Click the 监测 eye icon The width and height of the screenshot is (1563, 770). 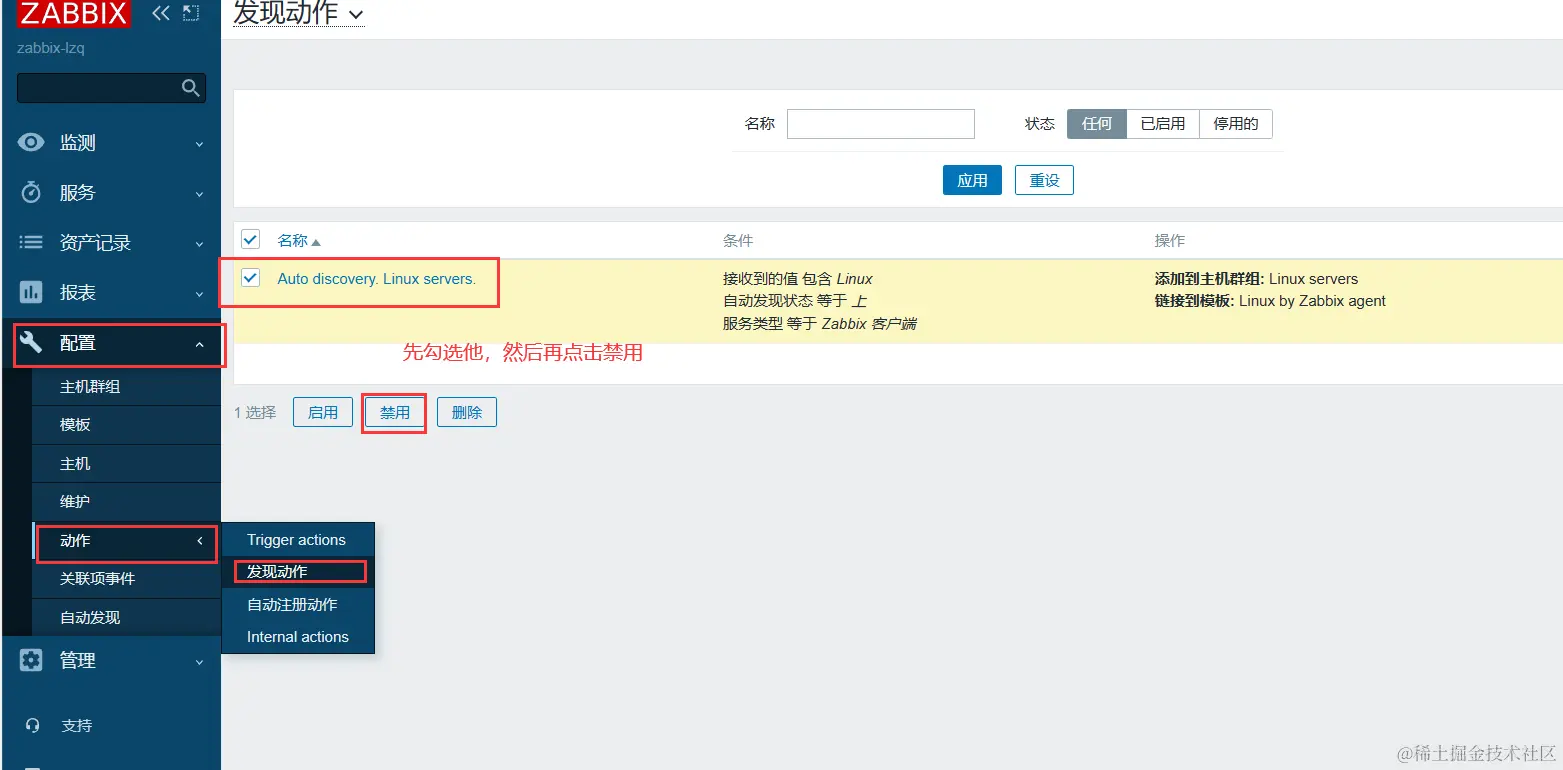(x=31, y=143)
